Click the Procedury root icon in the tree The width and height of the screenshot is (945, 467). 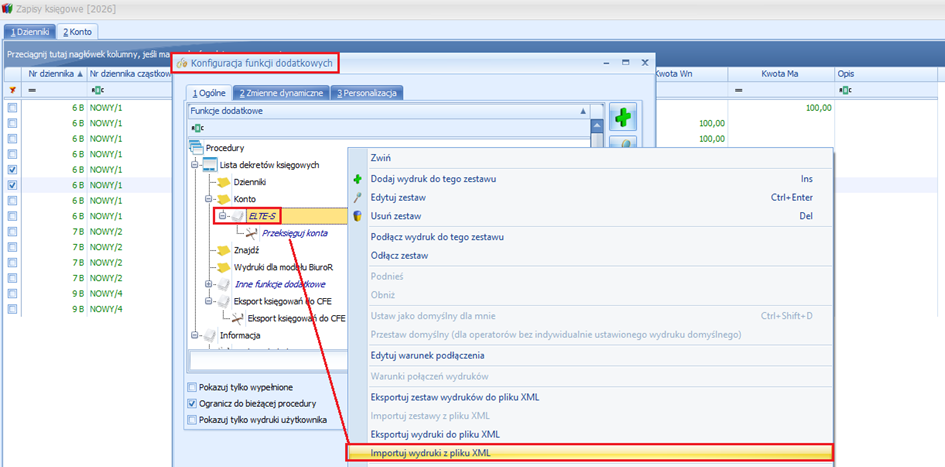point(196,148)
